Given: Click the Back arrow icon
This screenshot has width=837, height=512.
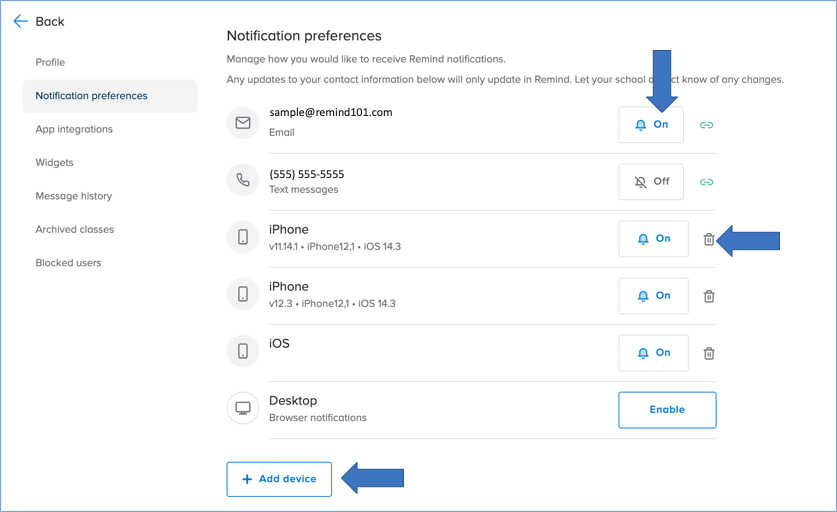Looking at the screenshot, I should point(21,21).
